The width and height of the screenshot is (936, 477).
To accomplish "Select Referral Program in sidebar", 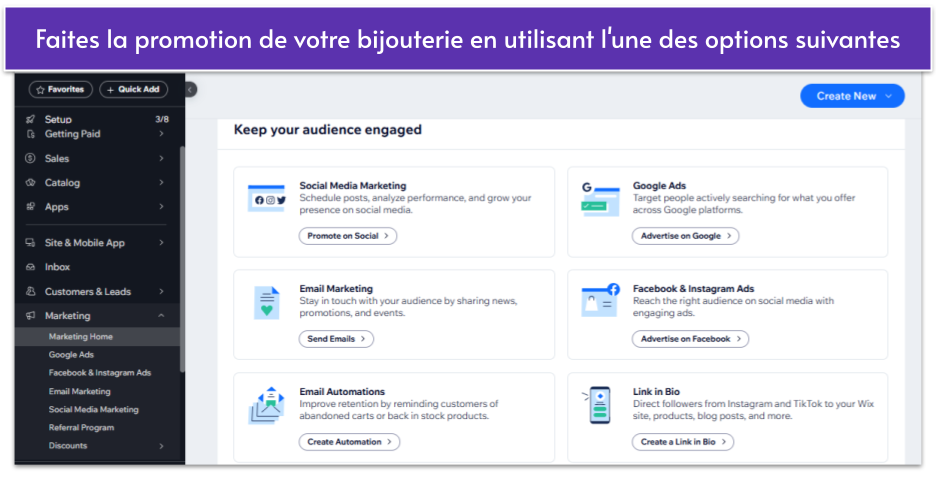I will 81,427.
